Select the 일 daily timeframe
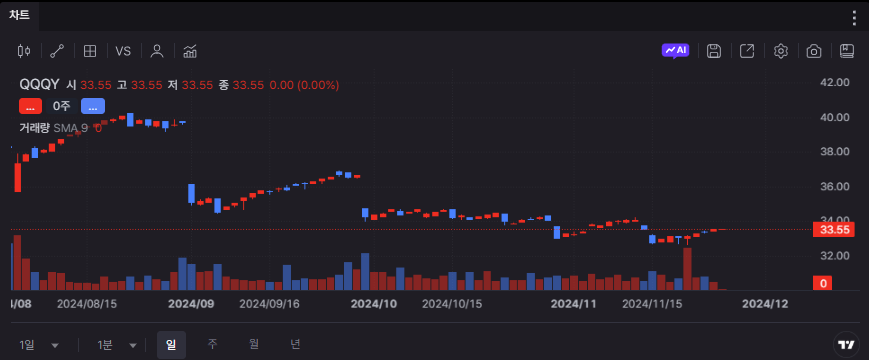The height and width of the screenshot is (360, 869). [171, 345]
